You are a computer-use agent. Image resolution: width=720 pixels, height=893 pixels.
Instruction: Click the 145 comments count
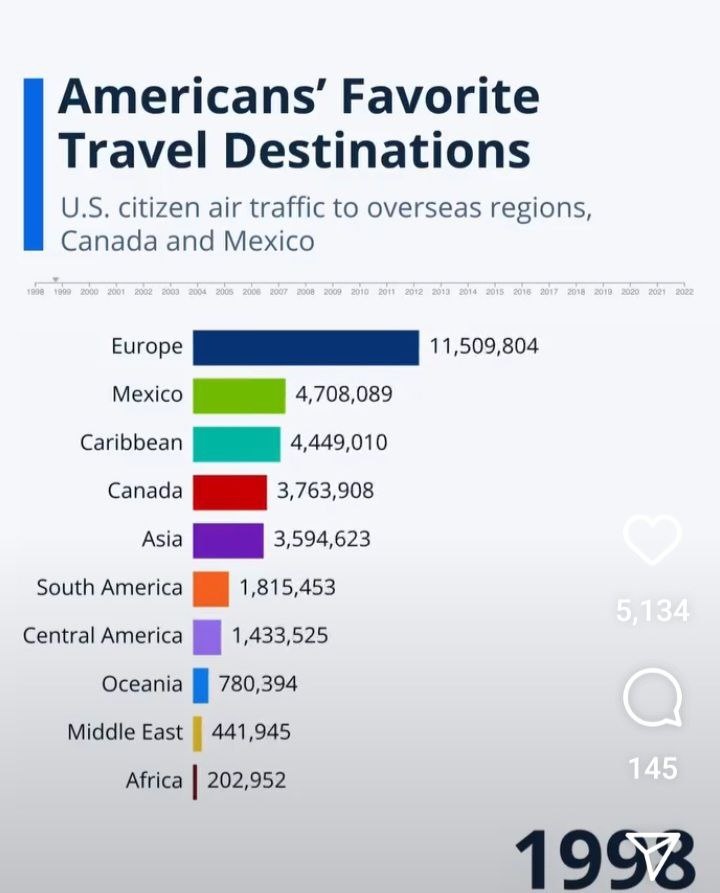(x=652, y=768)
